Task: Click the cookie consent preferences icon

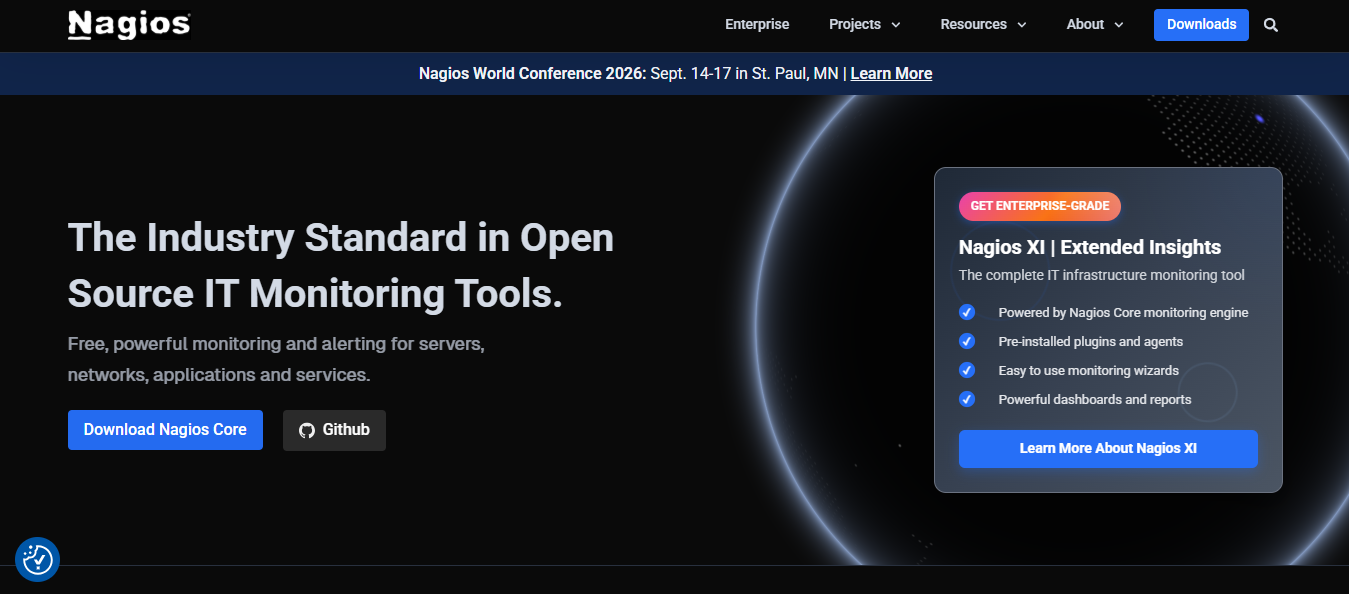Action: (38, 559)
